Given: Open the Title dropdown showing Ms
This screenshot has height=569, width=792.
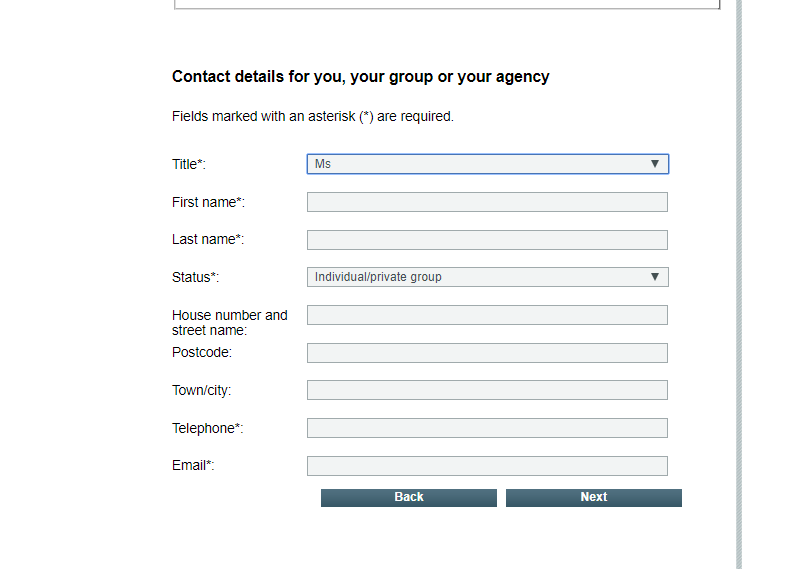Looking at the screenshot, I should (x=487, y=164).
